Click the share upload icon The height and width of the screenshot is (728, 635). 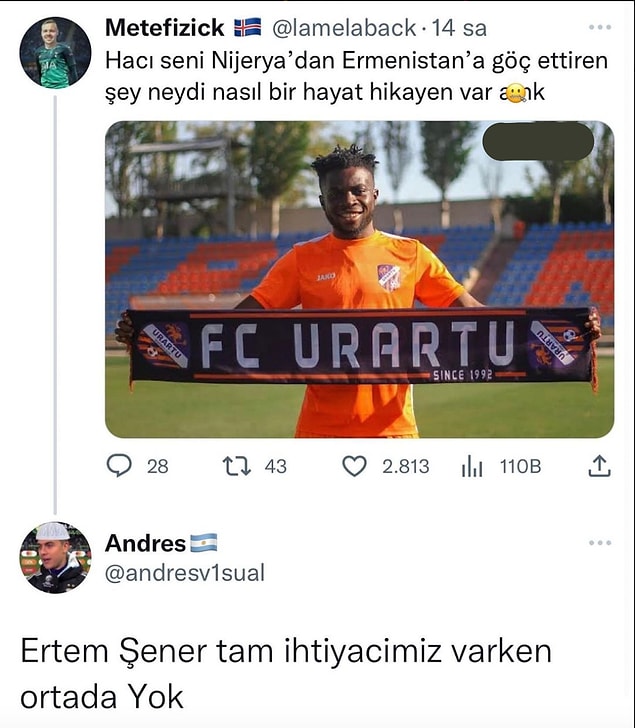coord(599,466)
